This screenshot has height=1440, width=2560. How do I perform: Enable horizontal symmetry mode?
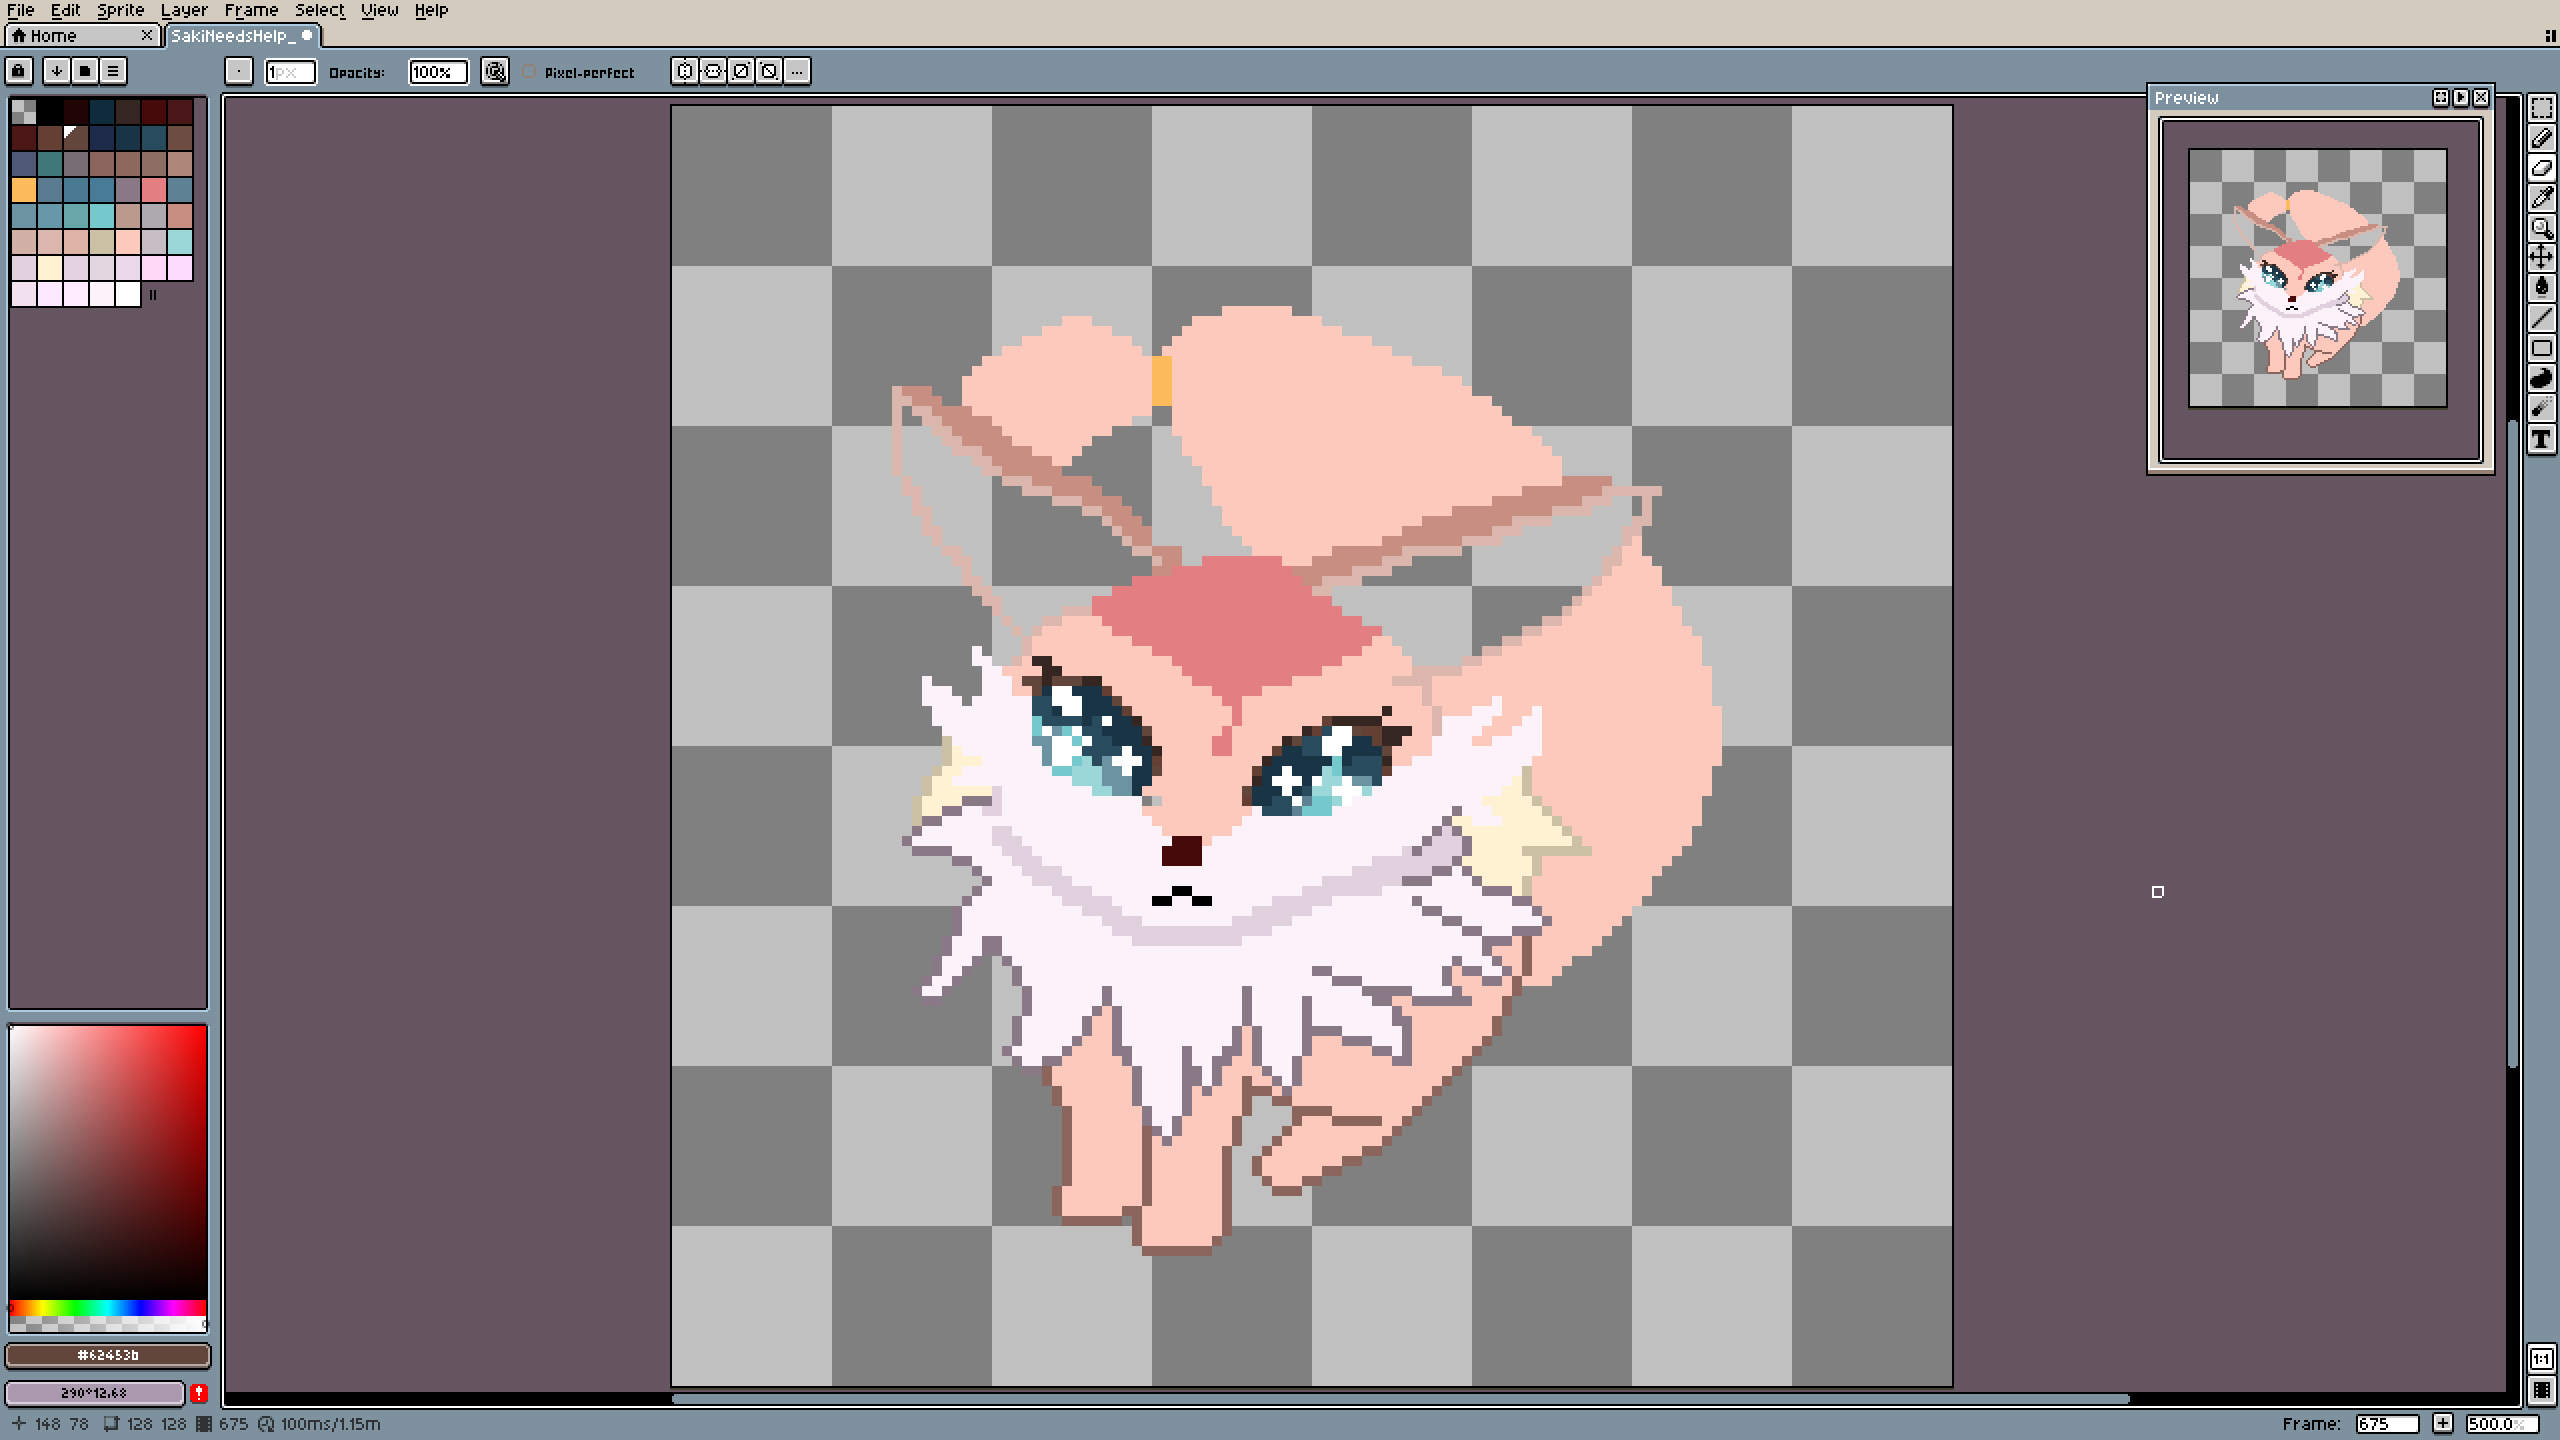pos(685,71)
